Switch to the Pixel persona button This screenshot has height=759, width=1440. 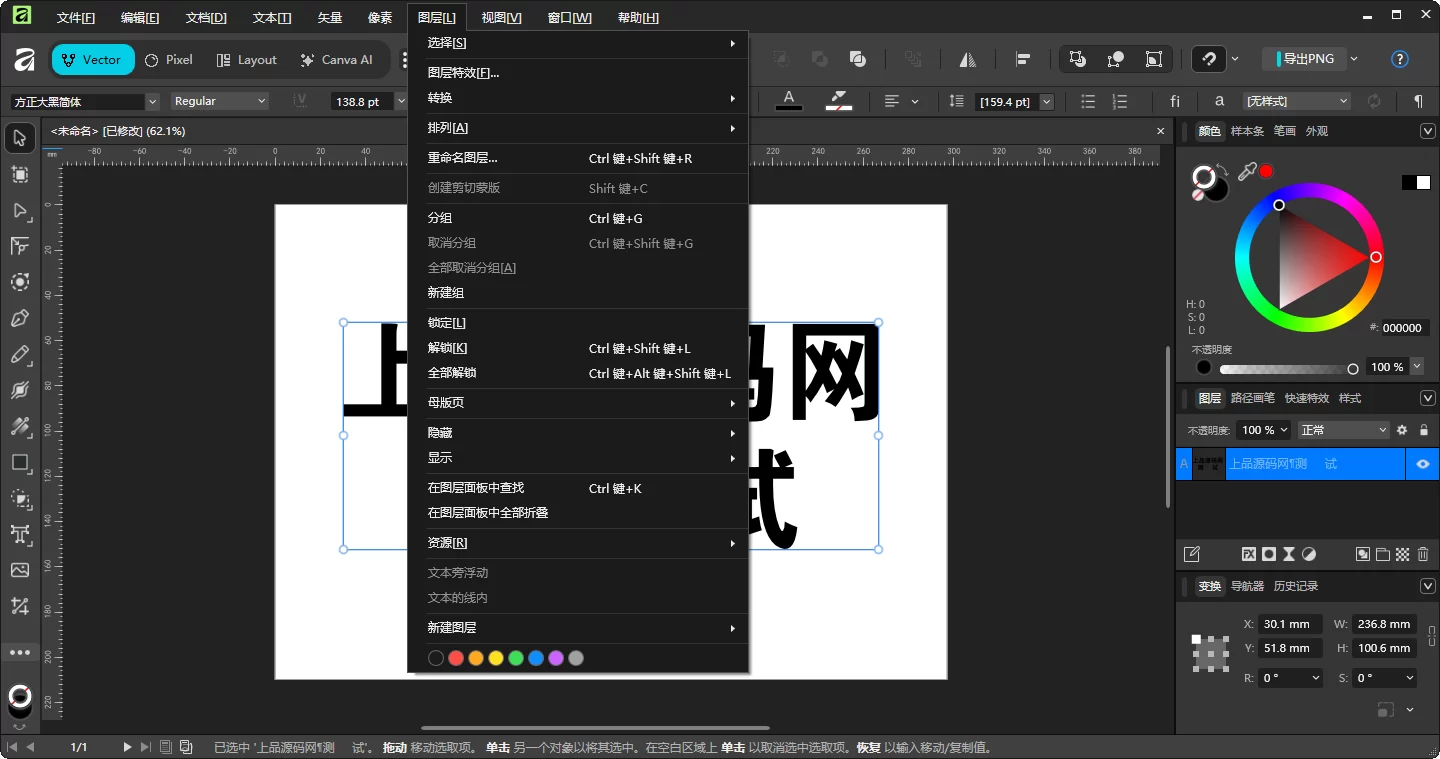[x=169, y=60]
